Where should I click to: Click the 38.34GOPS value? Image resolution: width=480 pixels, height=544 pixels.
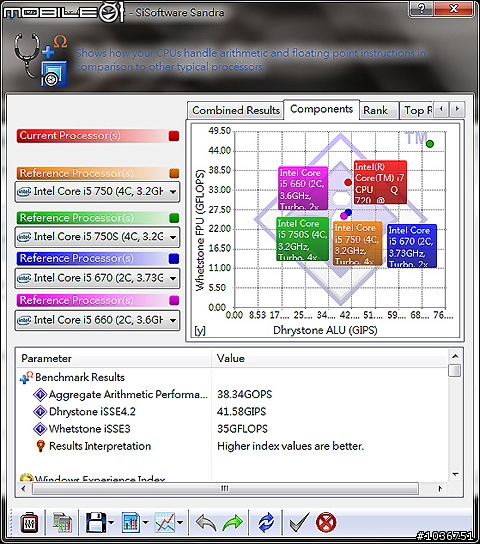pyautogui.click(x=245, y=394)
